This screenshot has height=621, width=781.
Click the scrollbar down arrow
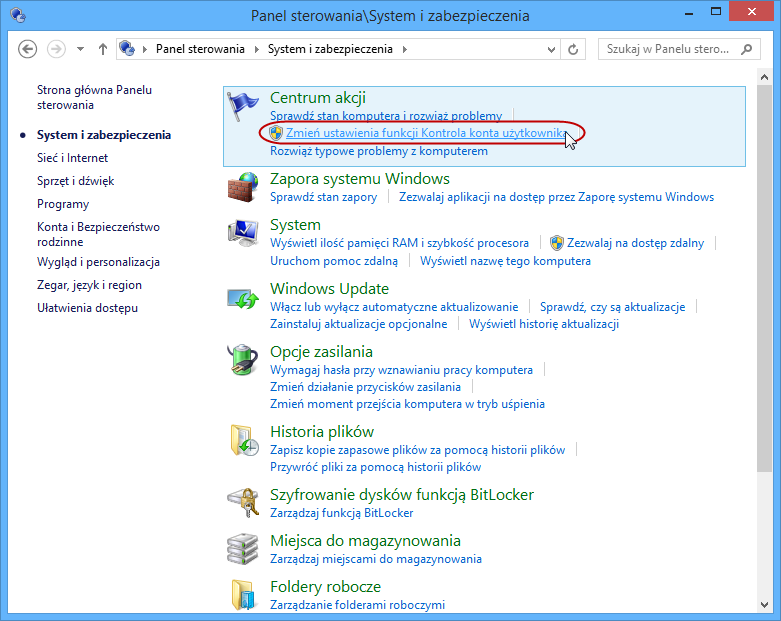point(765,605)
